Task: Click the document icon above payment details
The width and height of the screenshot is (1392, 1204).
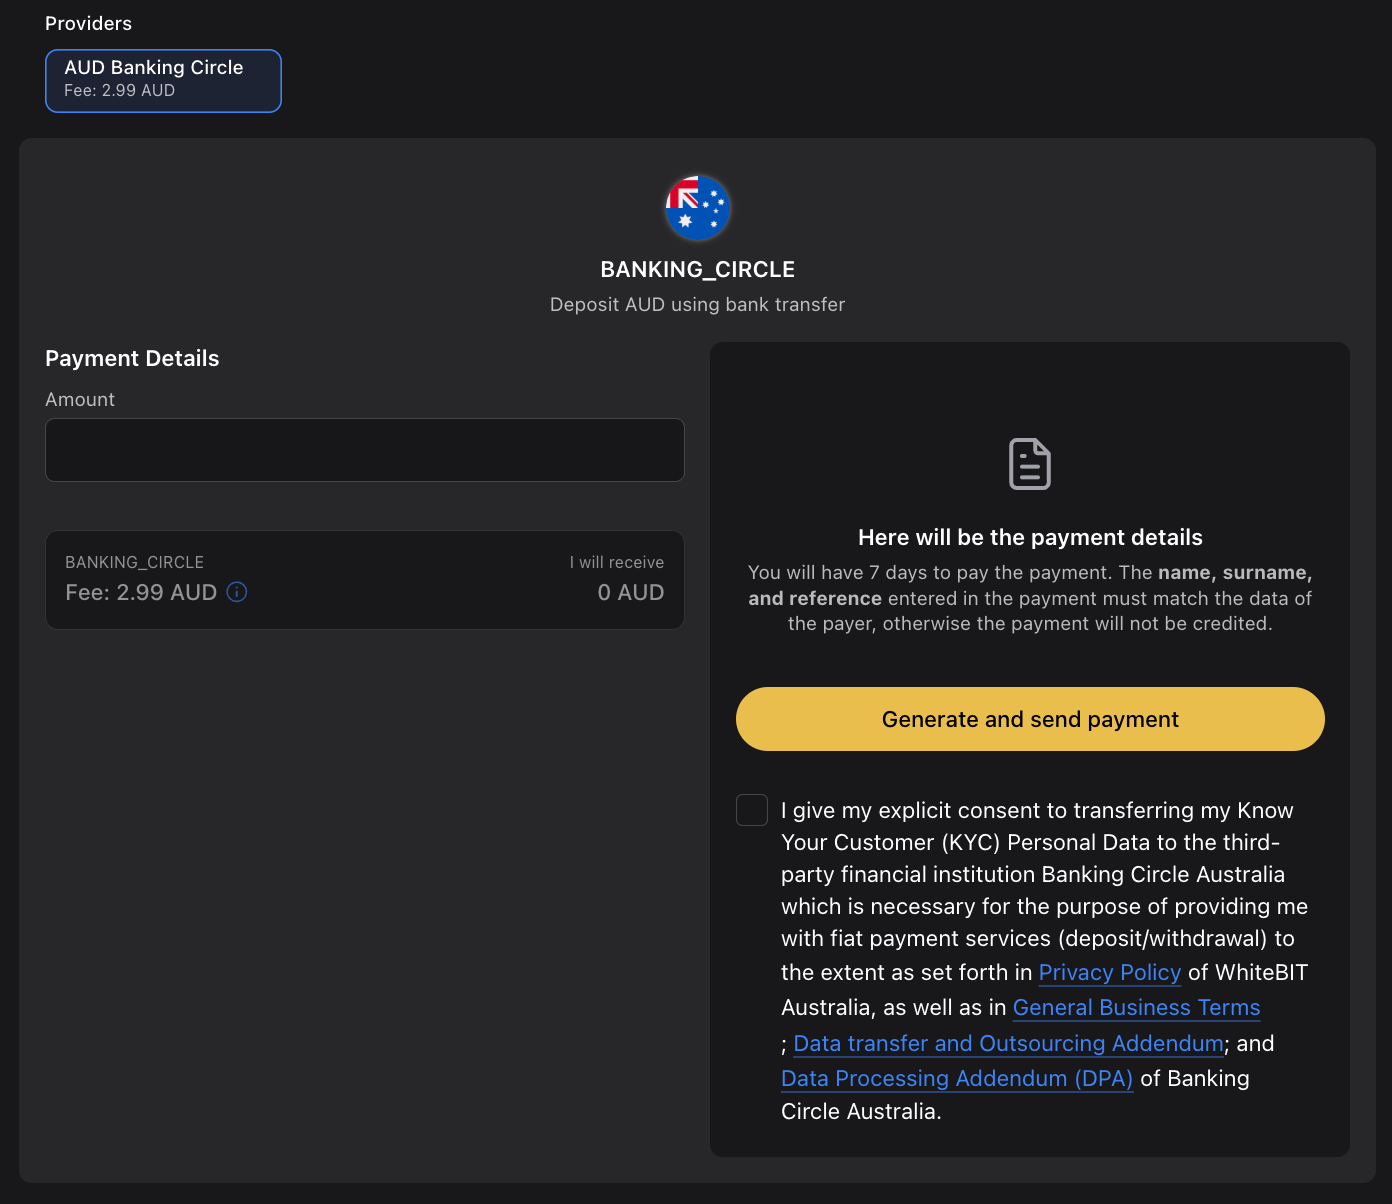Action: point(1029,464)
